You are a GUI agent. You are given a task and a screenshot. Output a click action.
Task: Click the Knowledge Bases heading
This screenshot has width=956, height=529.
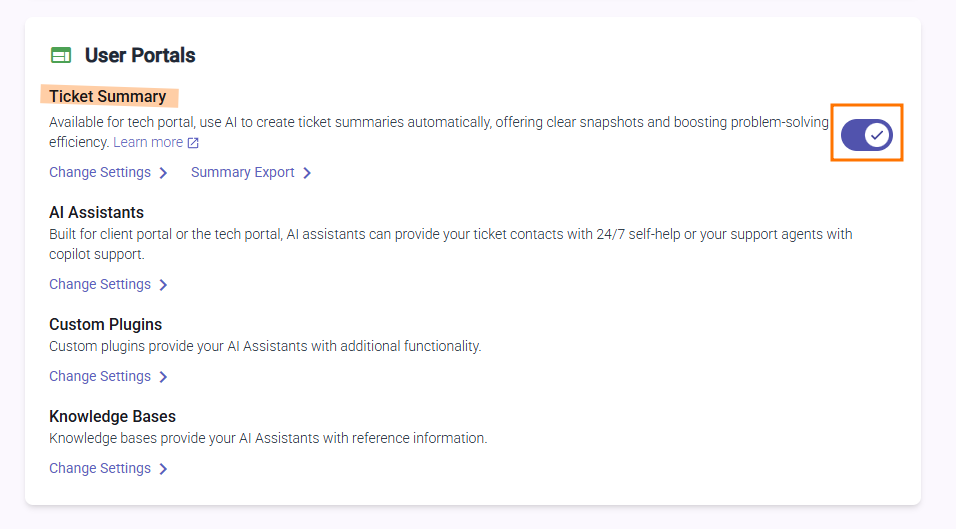click(112, 416)
